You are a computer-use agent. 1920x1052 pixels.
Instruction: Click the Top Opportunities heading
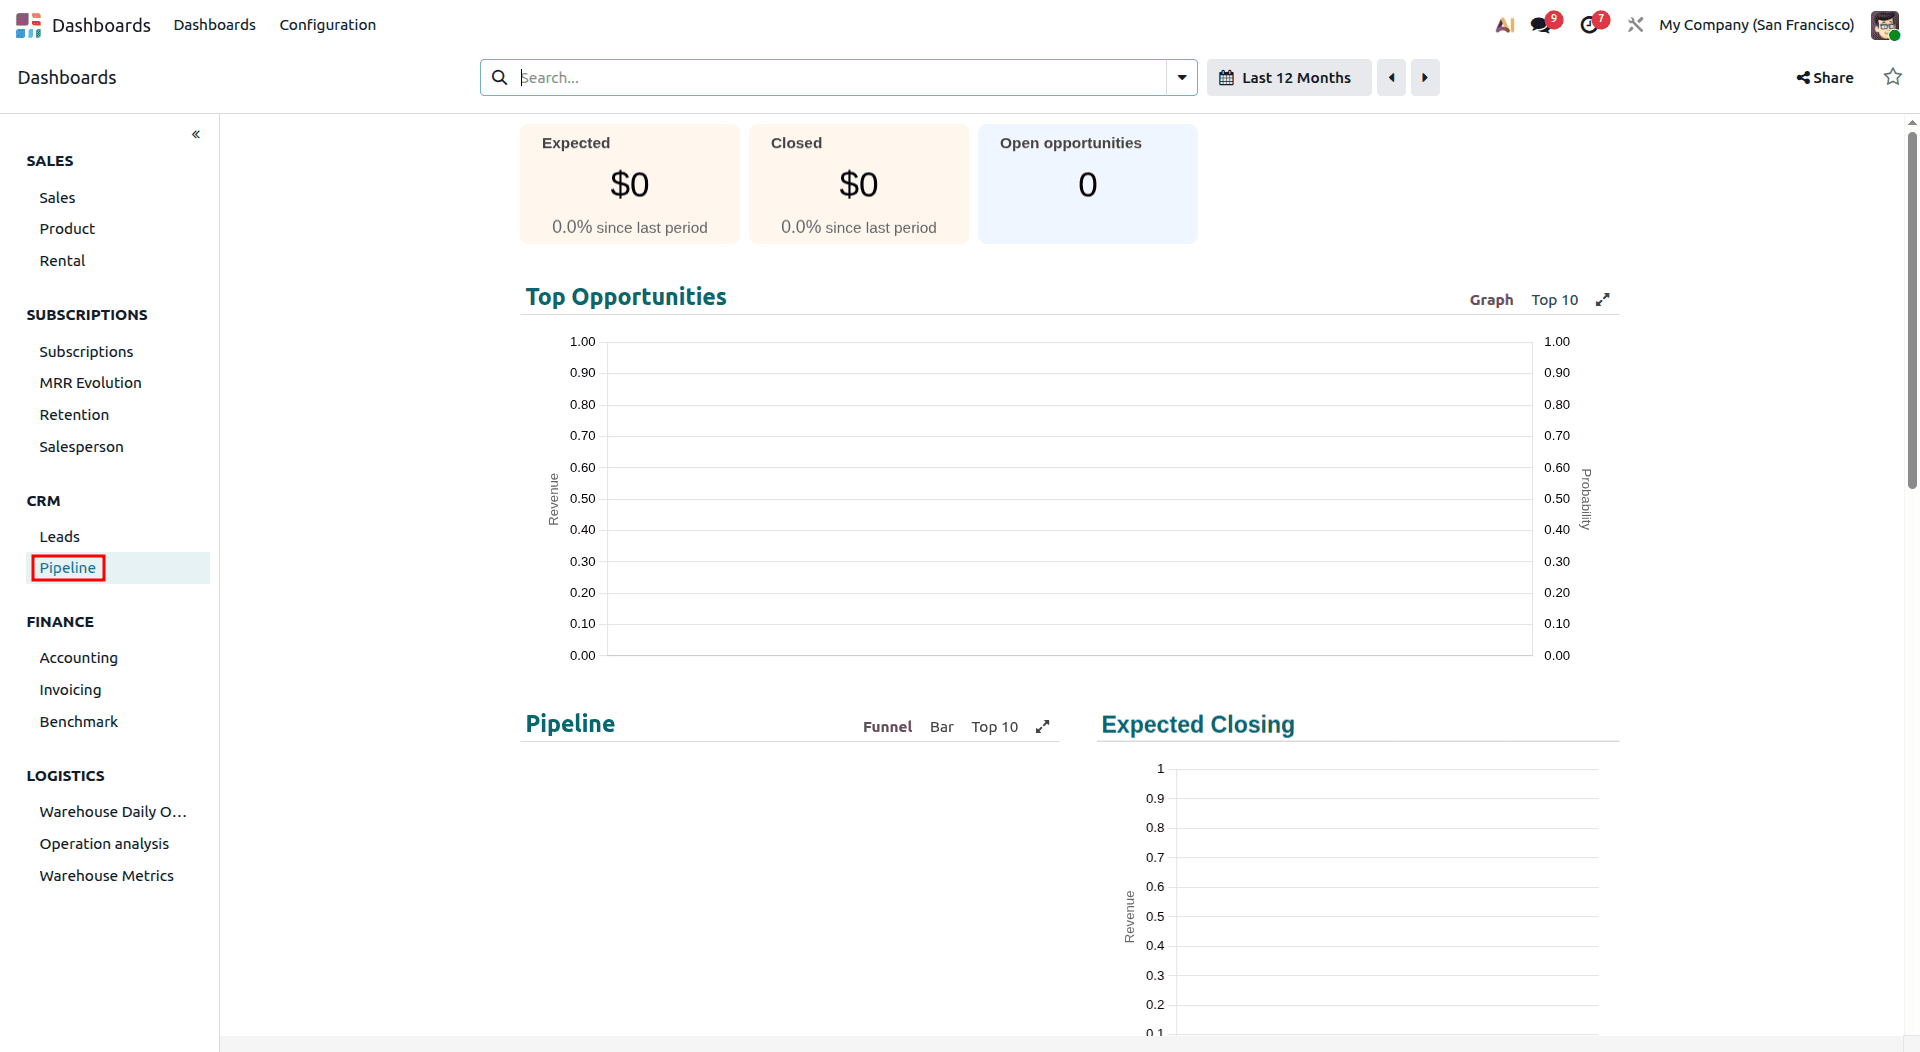pos(626,297)
